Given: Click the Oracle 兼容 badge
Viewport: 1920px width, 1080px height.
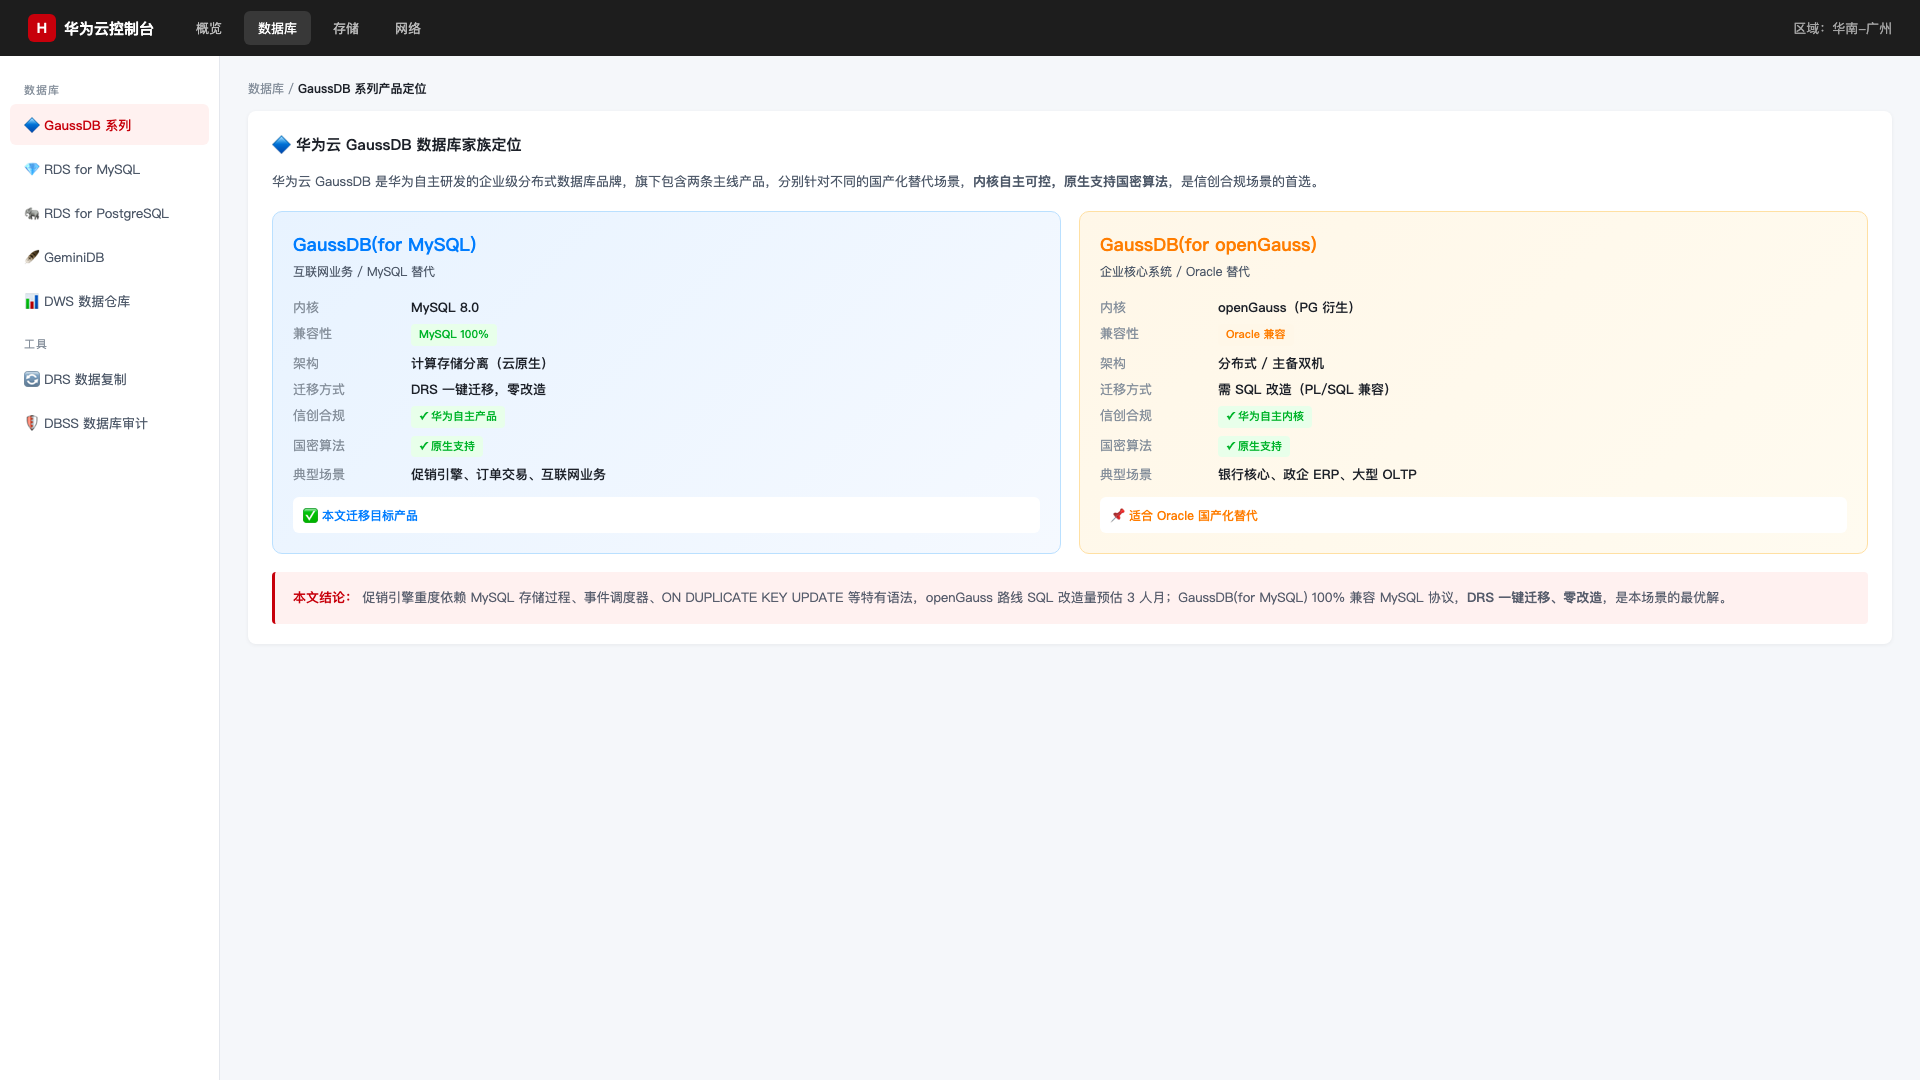Looking at the screenshot, I should pos(1255,335).
